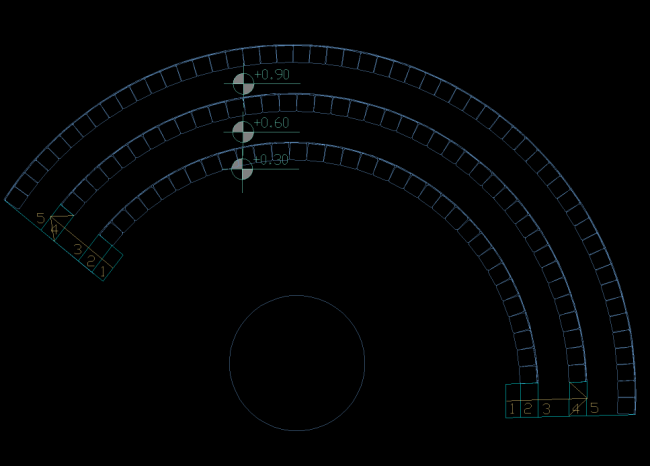Click inside the large circle at center
650x466 pixels.
(297, 362)
